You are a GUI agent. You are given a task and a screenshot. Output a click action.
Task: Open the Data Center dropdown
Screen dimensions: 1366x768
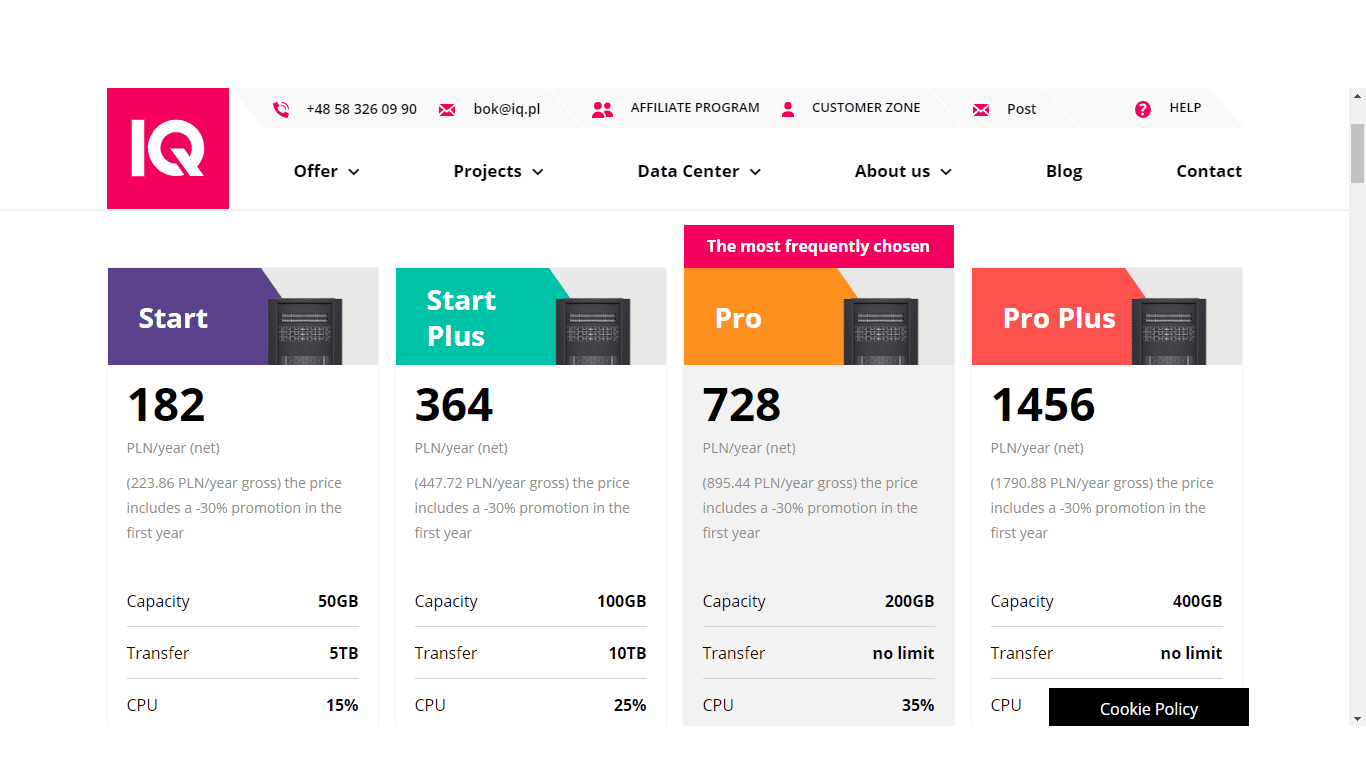[699, 171]
